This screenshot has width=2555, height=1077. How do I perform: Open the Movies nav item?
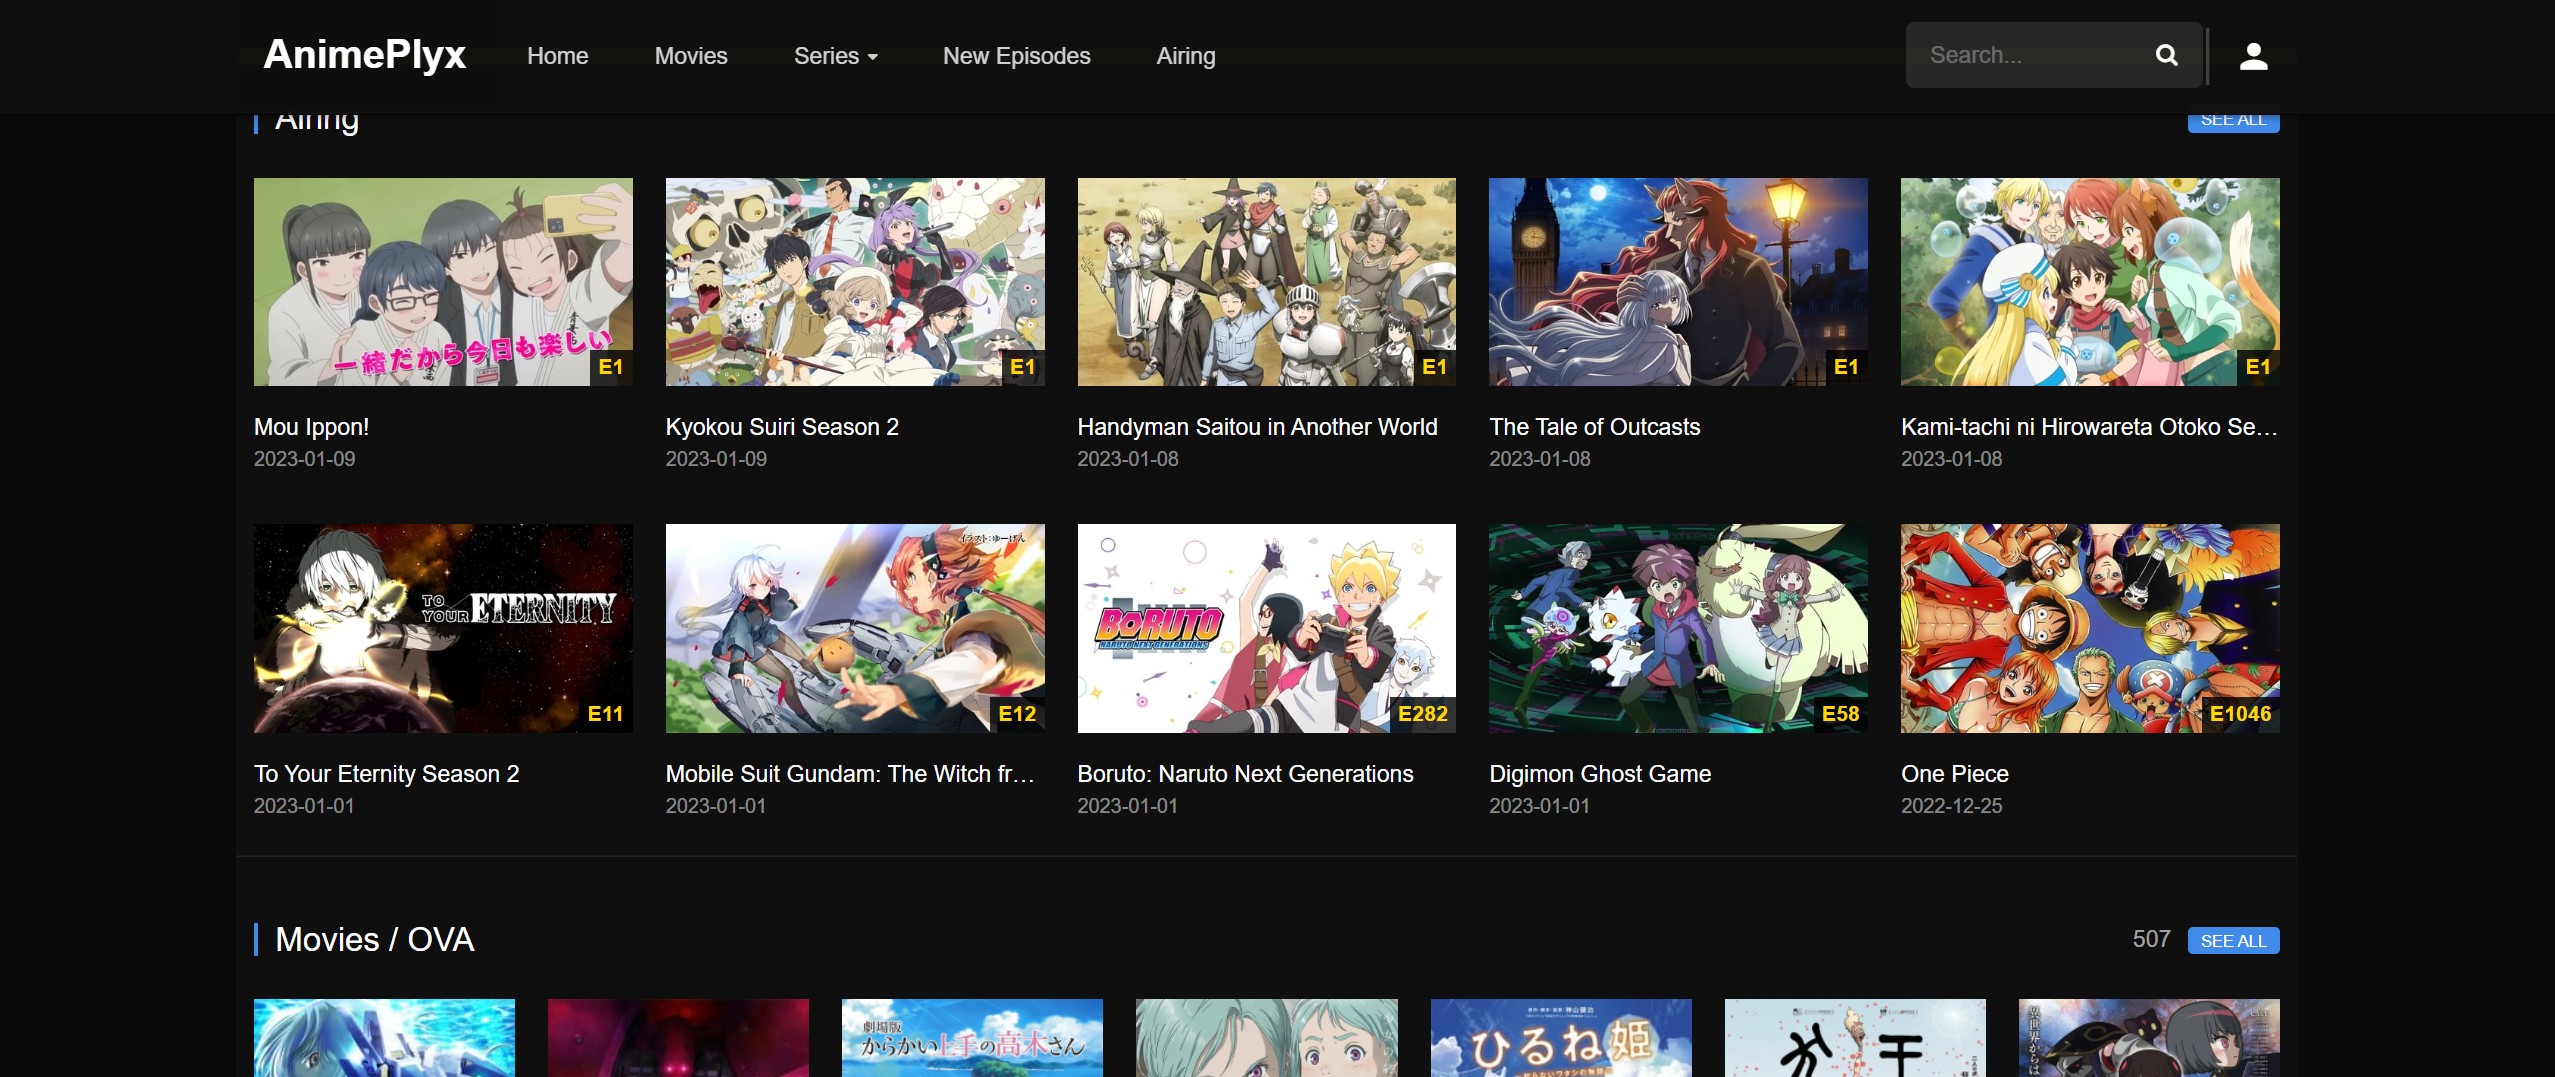tap(691, 56)
